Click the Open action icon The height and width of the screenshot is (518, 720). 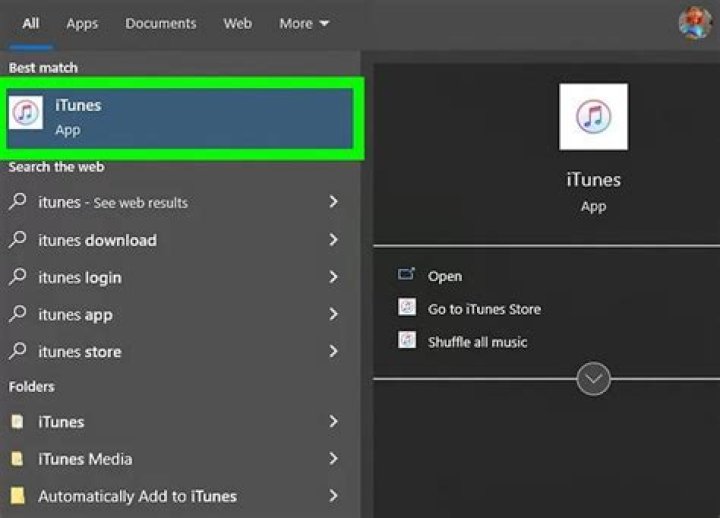(x=406, y=274)
